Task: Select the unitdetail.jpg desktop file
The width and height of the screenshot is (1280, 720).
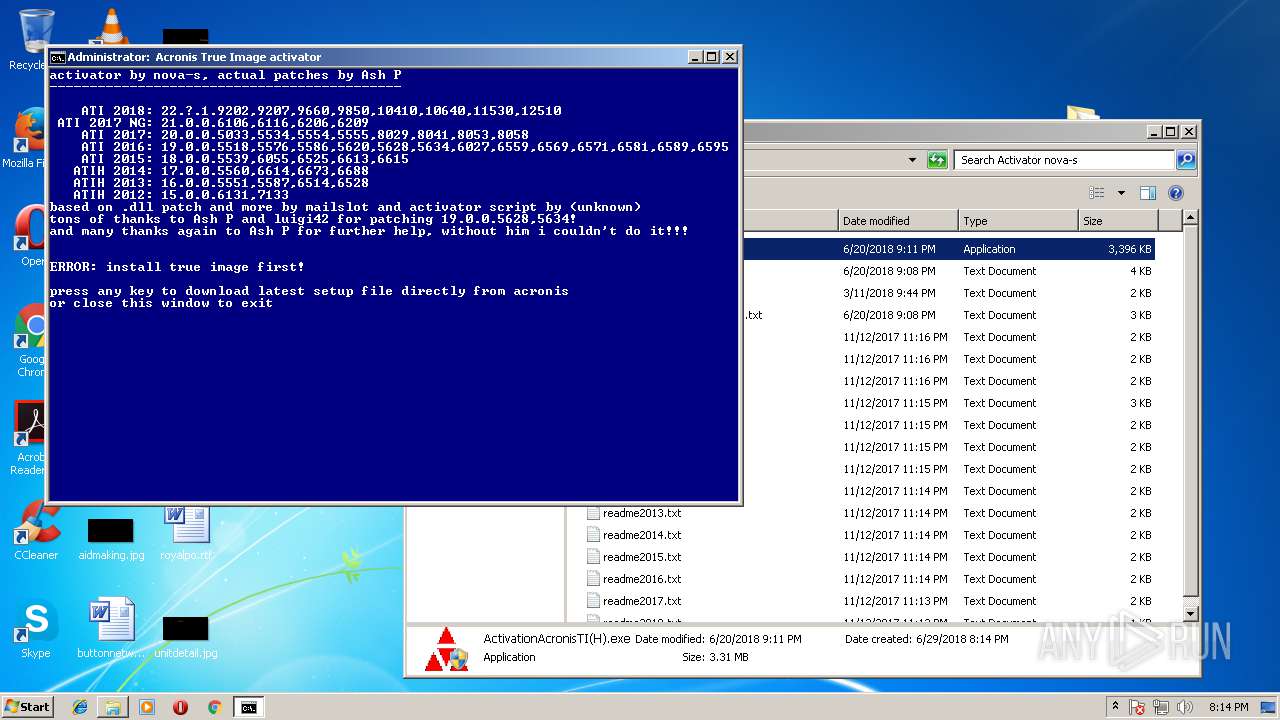Action: pos(186,636)
